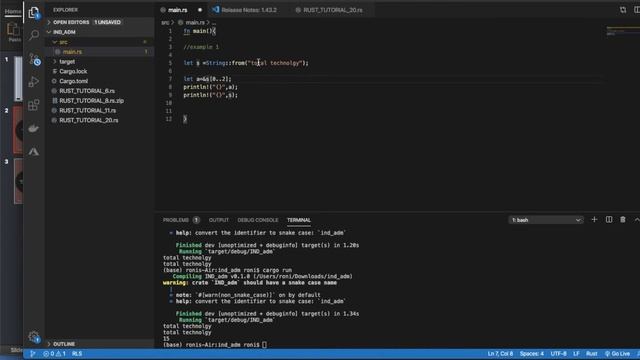640x360 pixels.
Task: Click the maximize panel chevron icon
Action: (x=636, y=220)
